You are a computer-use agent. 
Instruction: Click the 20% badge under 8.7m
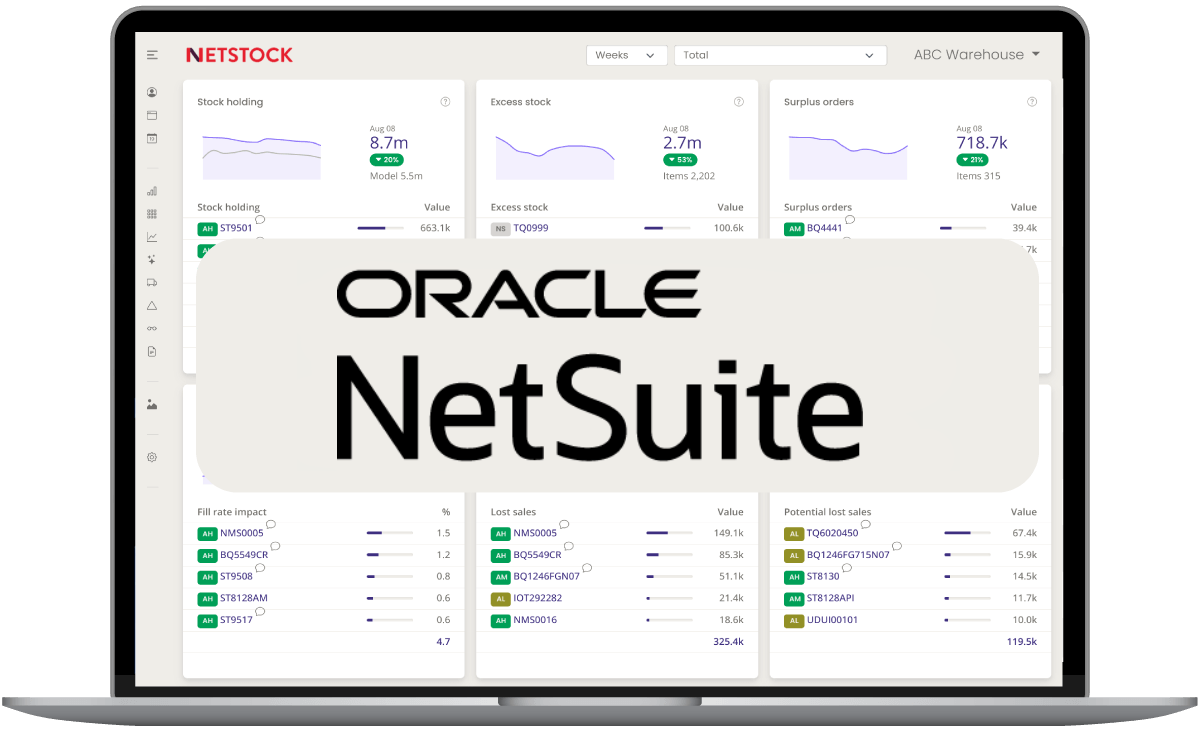click(386, 160)
